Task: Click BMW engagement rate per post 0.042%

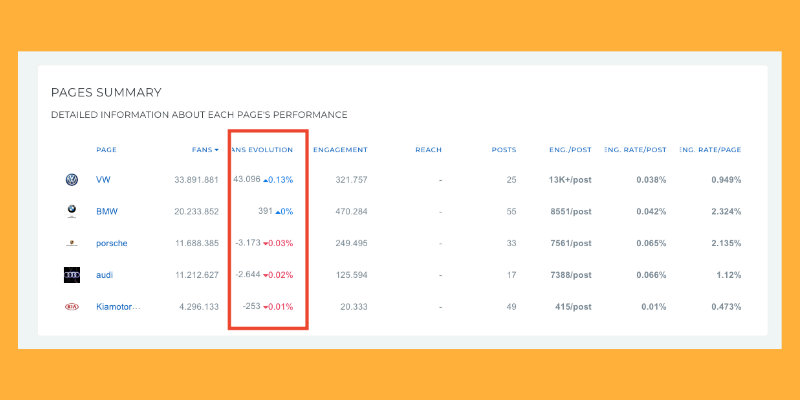Action: click(x=652, y=211)
